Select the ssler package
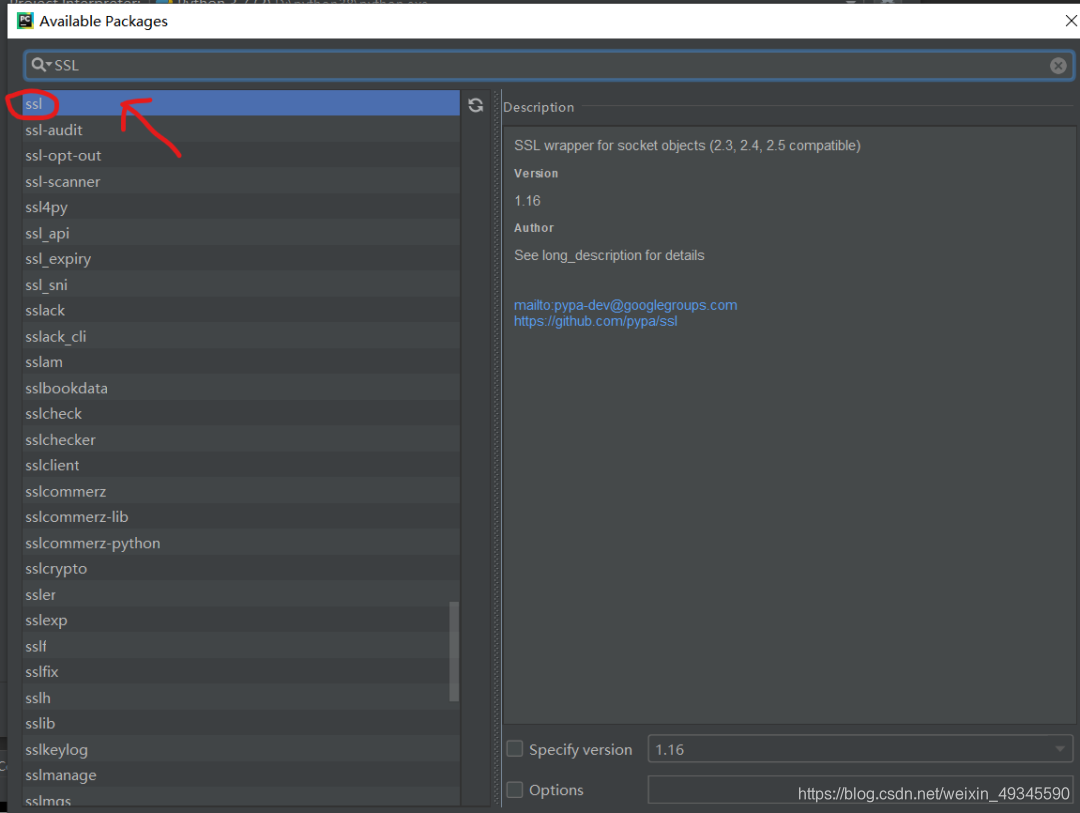Screen dimensions: 1080x813 pos(241,595)
